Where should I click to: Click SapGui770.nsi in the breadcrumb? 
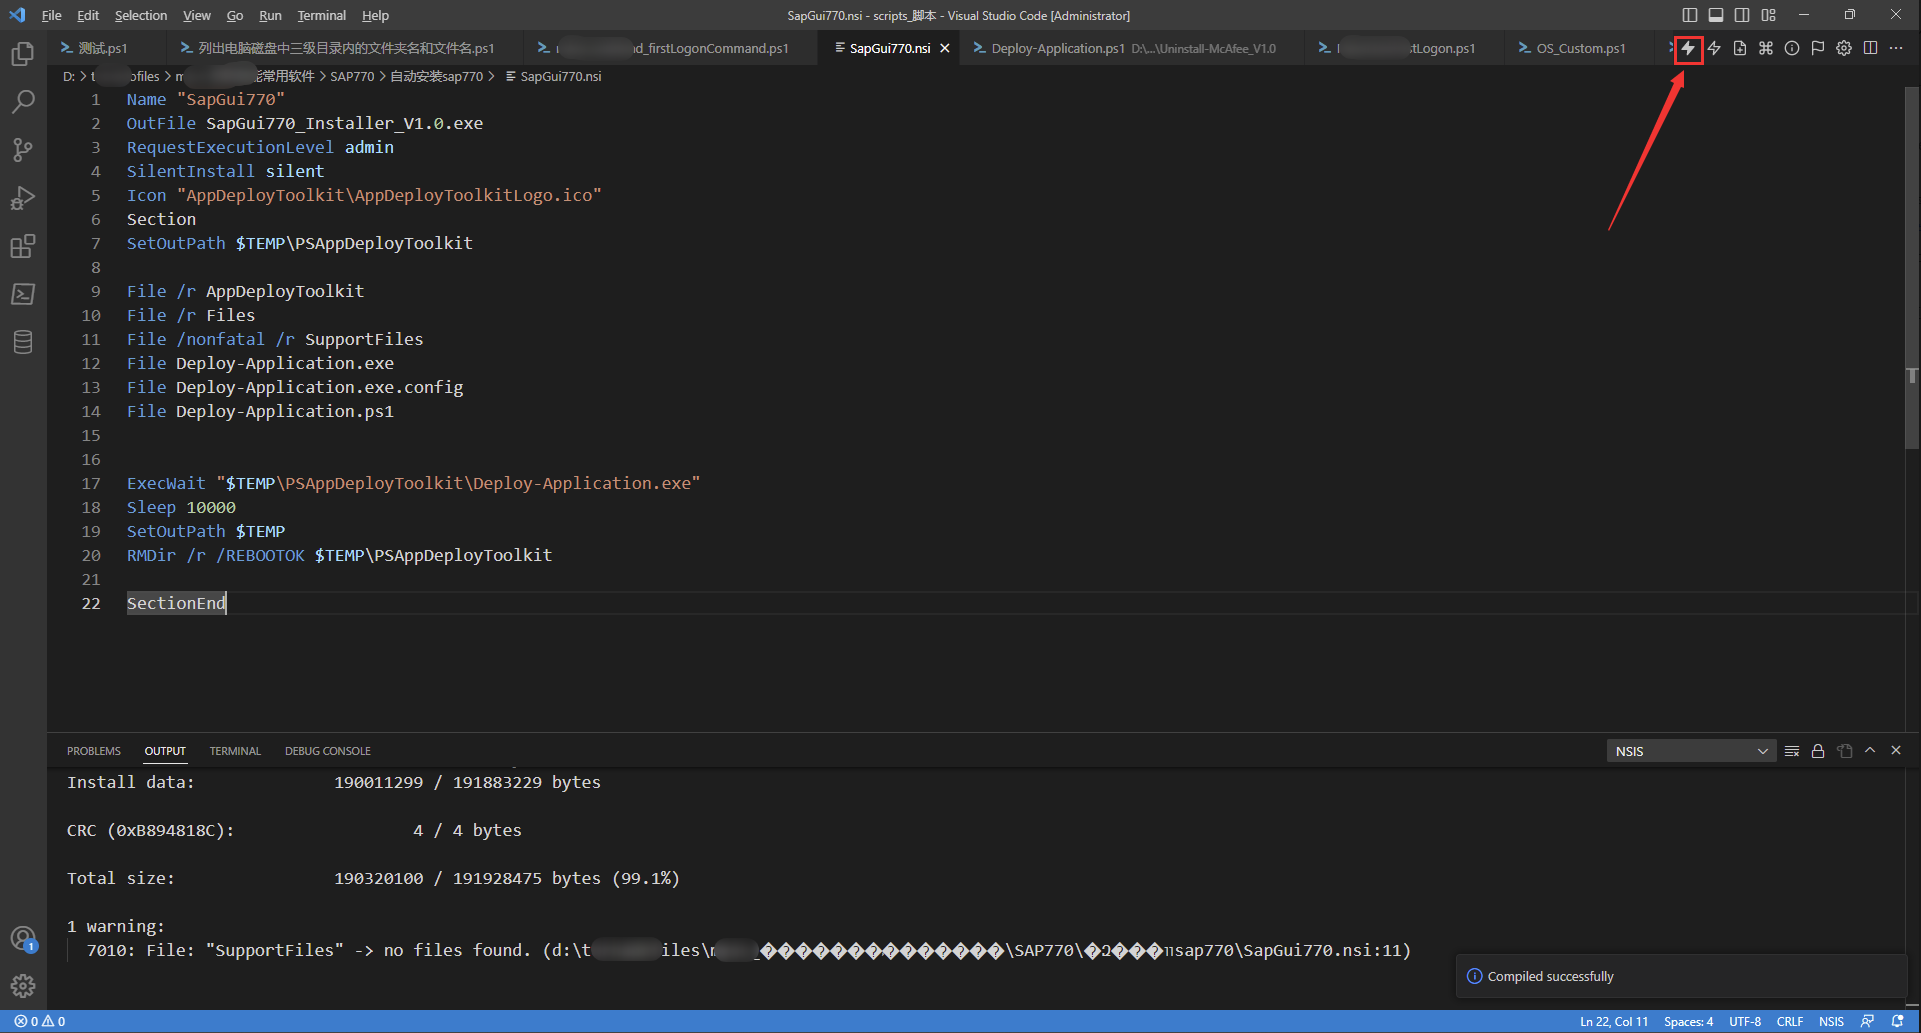[x=561, y=76]
